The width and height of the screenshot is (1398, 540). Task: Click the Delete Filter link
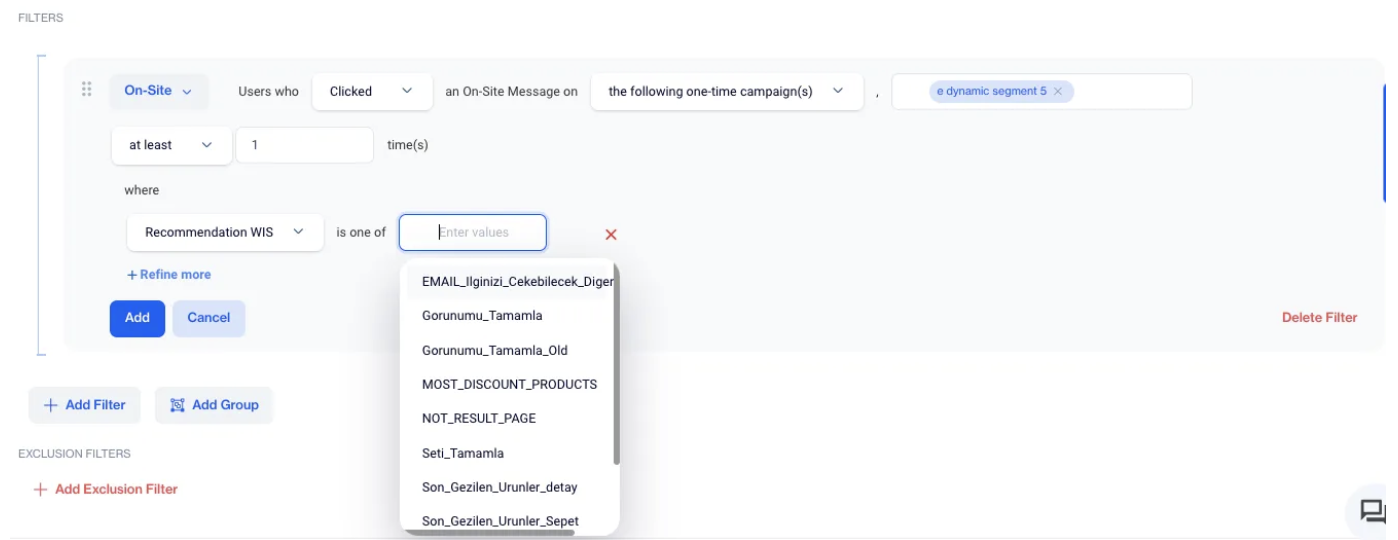click(1319, 318)
